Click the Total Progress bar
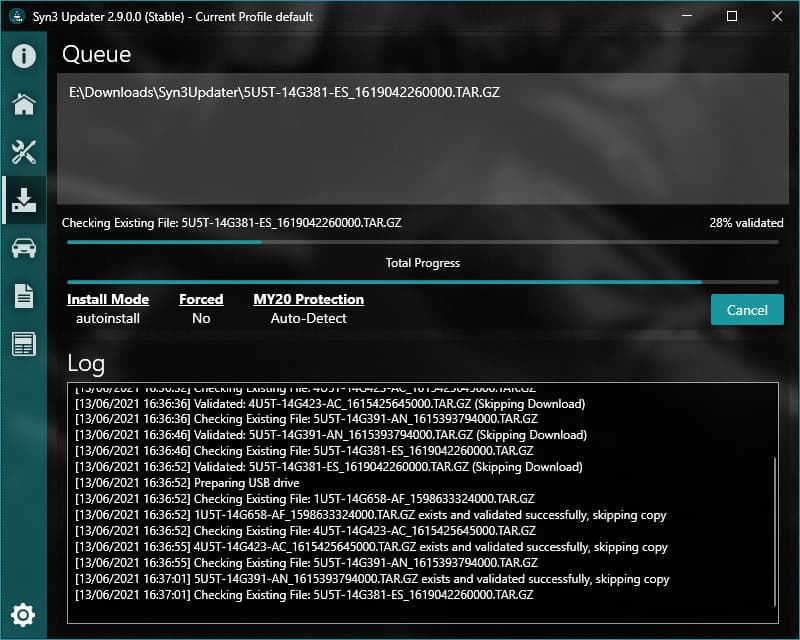This screenshot has height=640, width=800. click(422, 282)
